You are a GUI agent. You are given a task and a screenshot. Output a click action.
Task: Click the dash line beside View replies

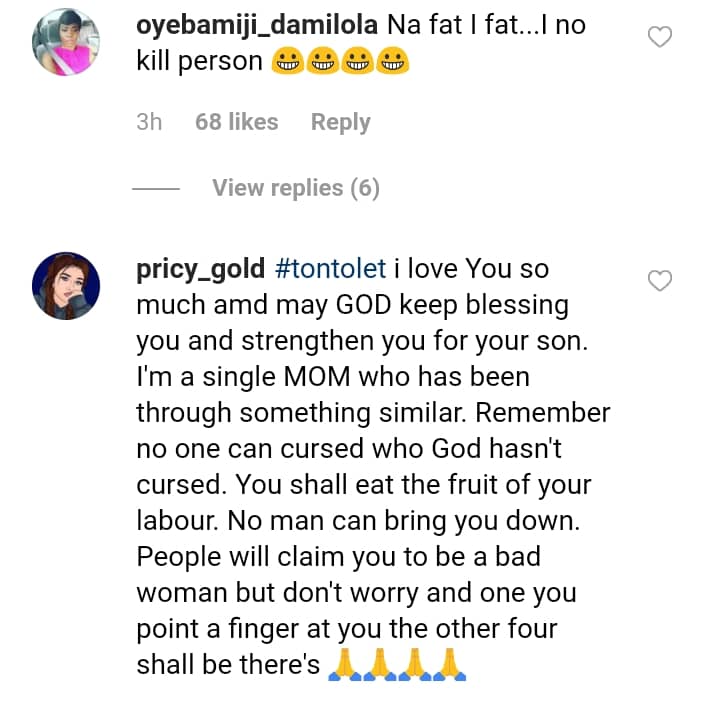[x=155, y=188]
